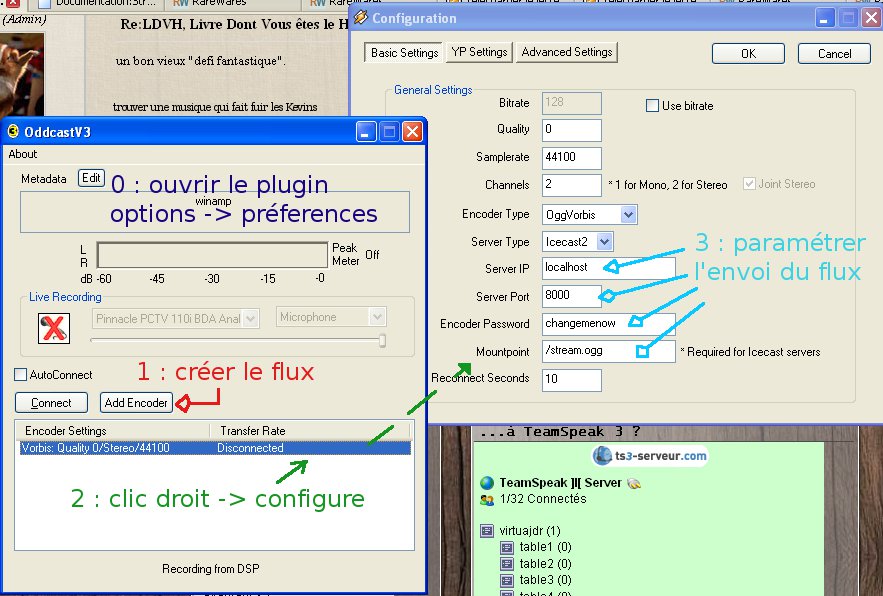Click the table2 channel icon
The width and height of the screenshot is (883, 596).
coord(507,564)
